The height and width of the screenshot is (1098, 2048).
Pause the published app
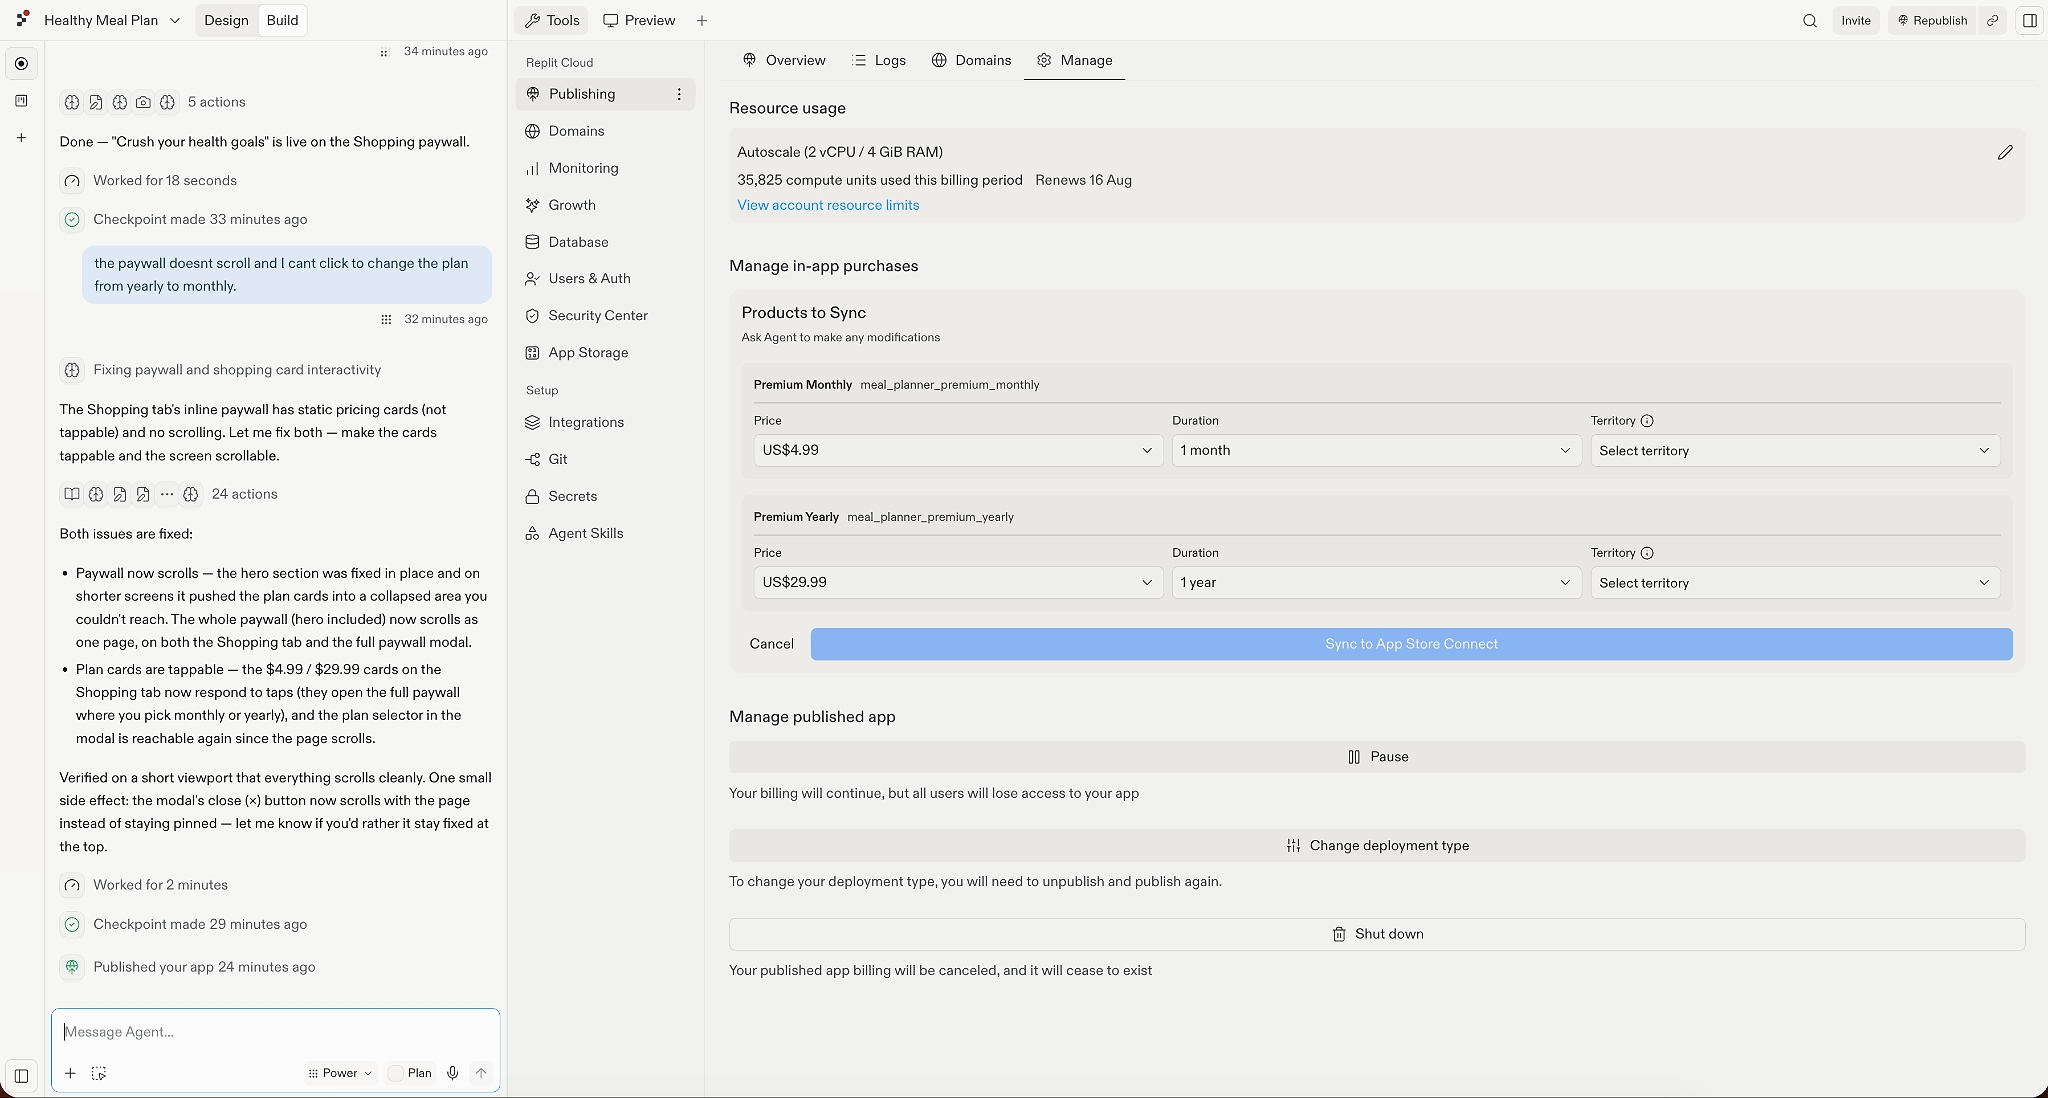(x=1377, y=757)
